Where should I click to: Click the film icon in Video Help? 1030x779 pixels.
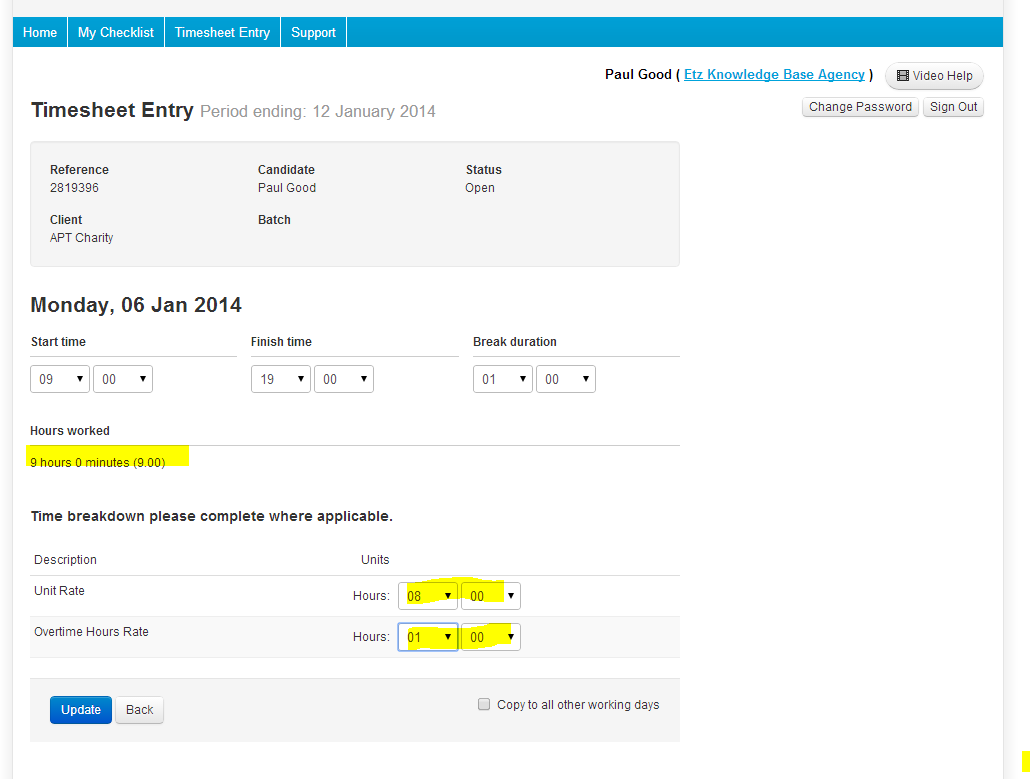(x=903, y=76)
